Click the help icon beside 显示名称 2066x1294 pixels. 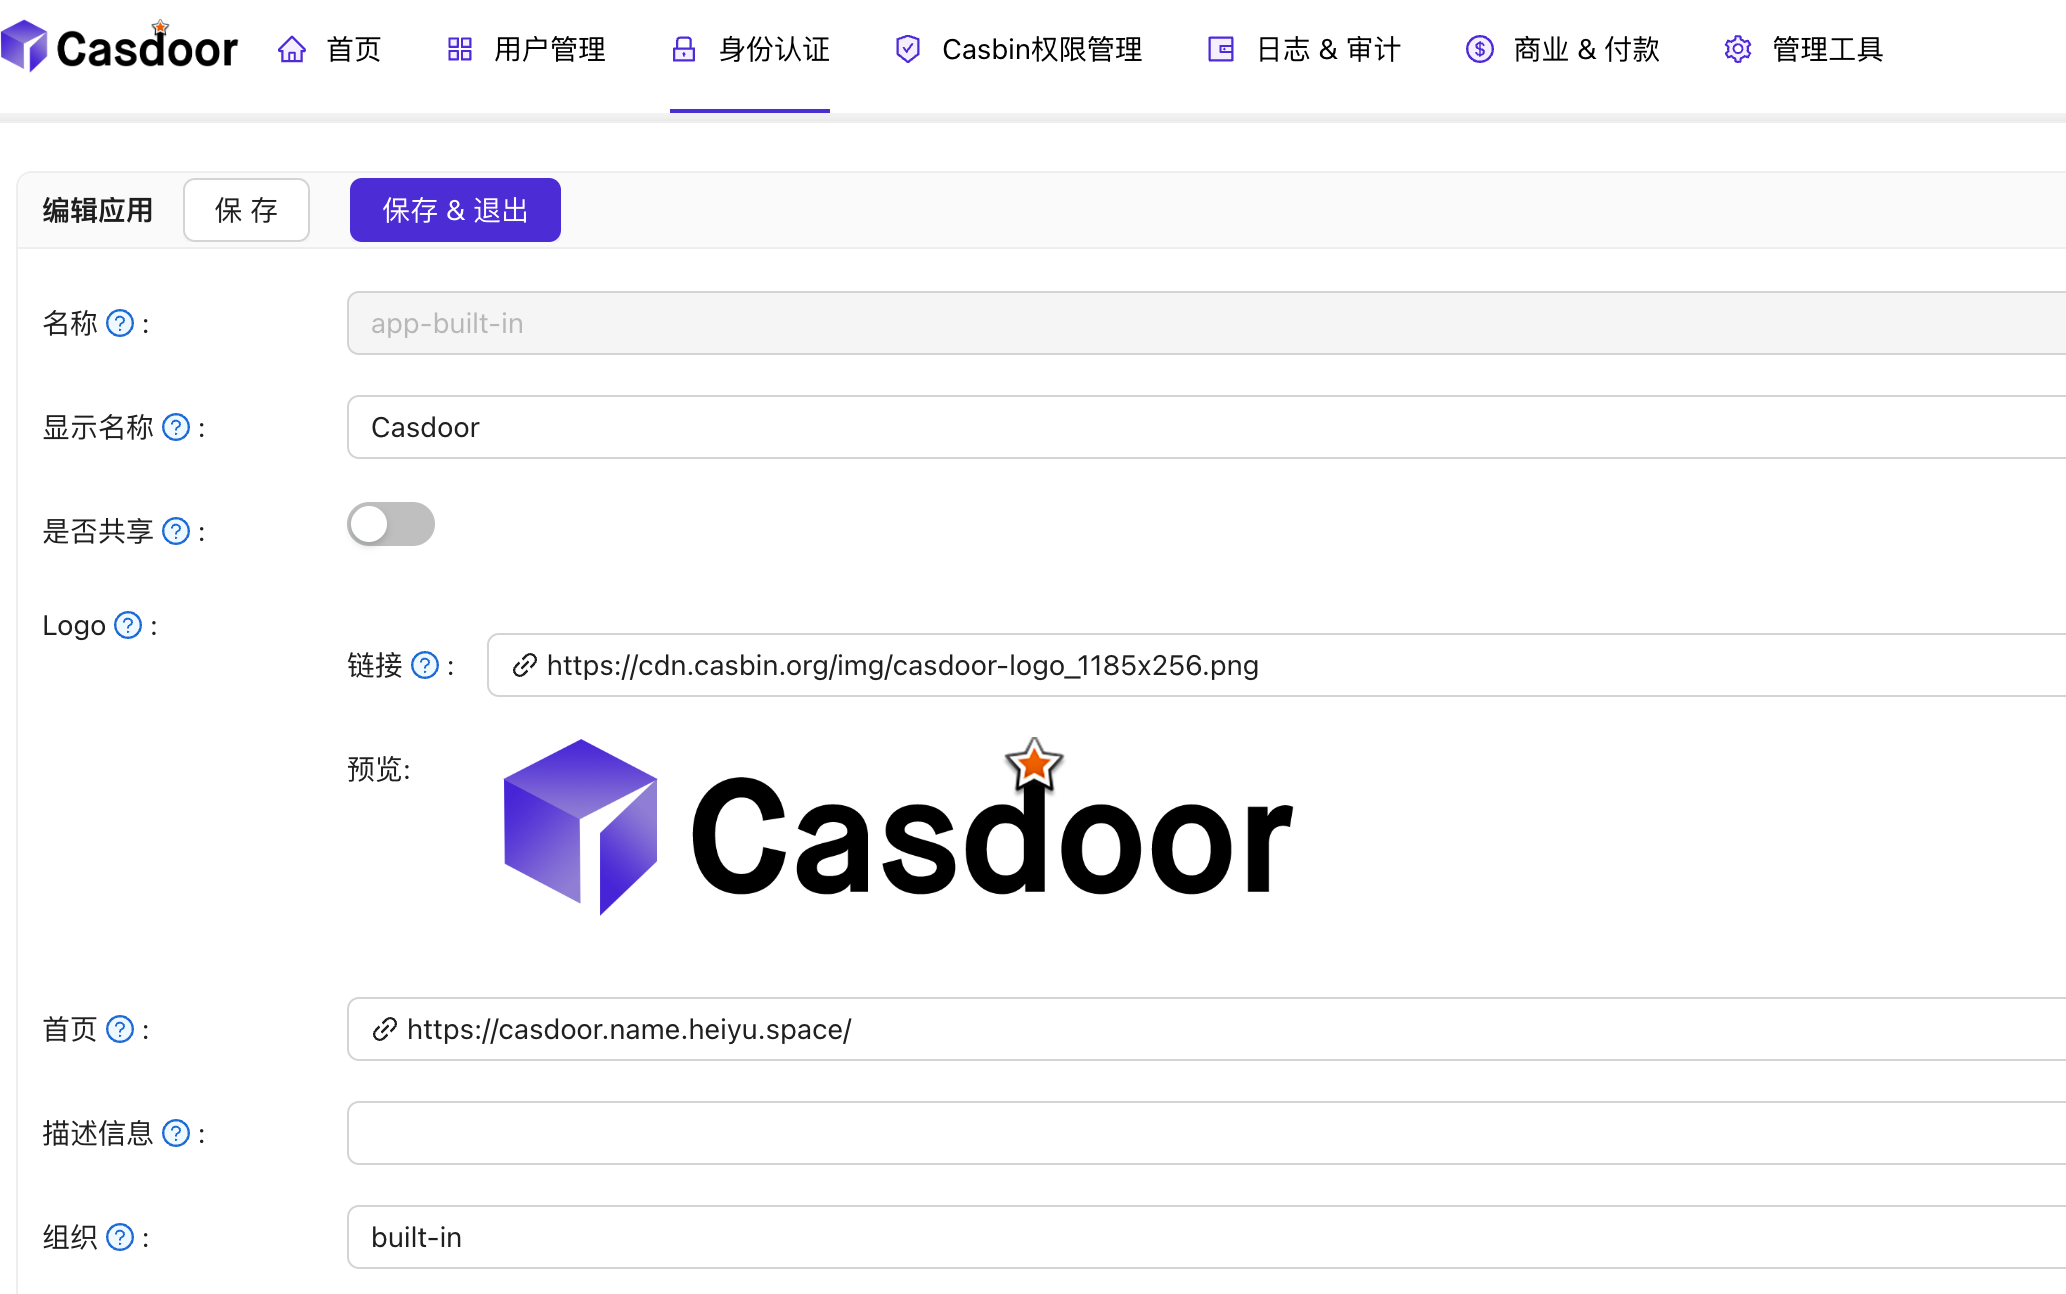click(176, 427)
